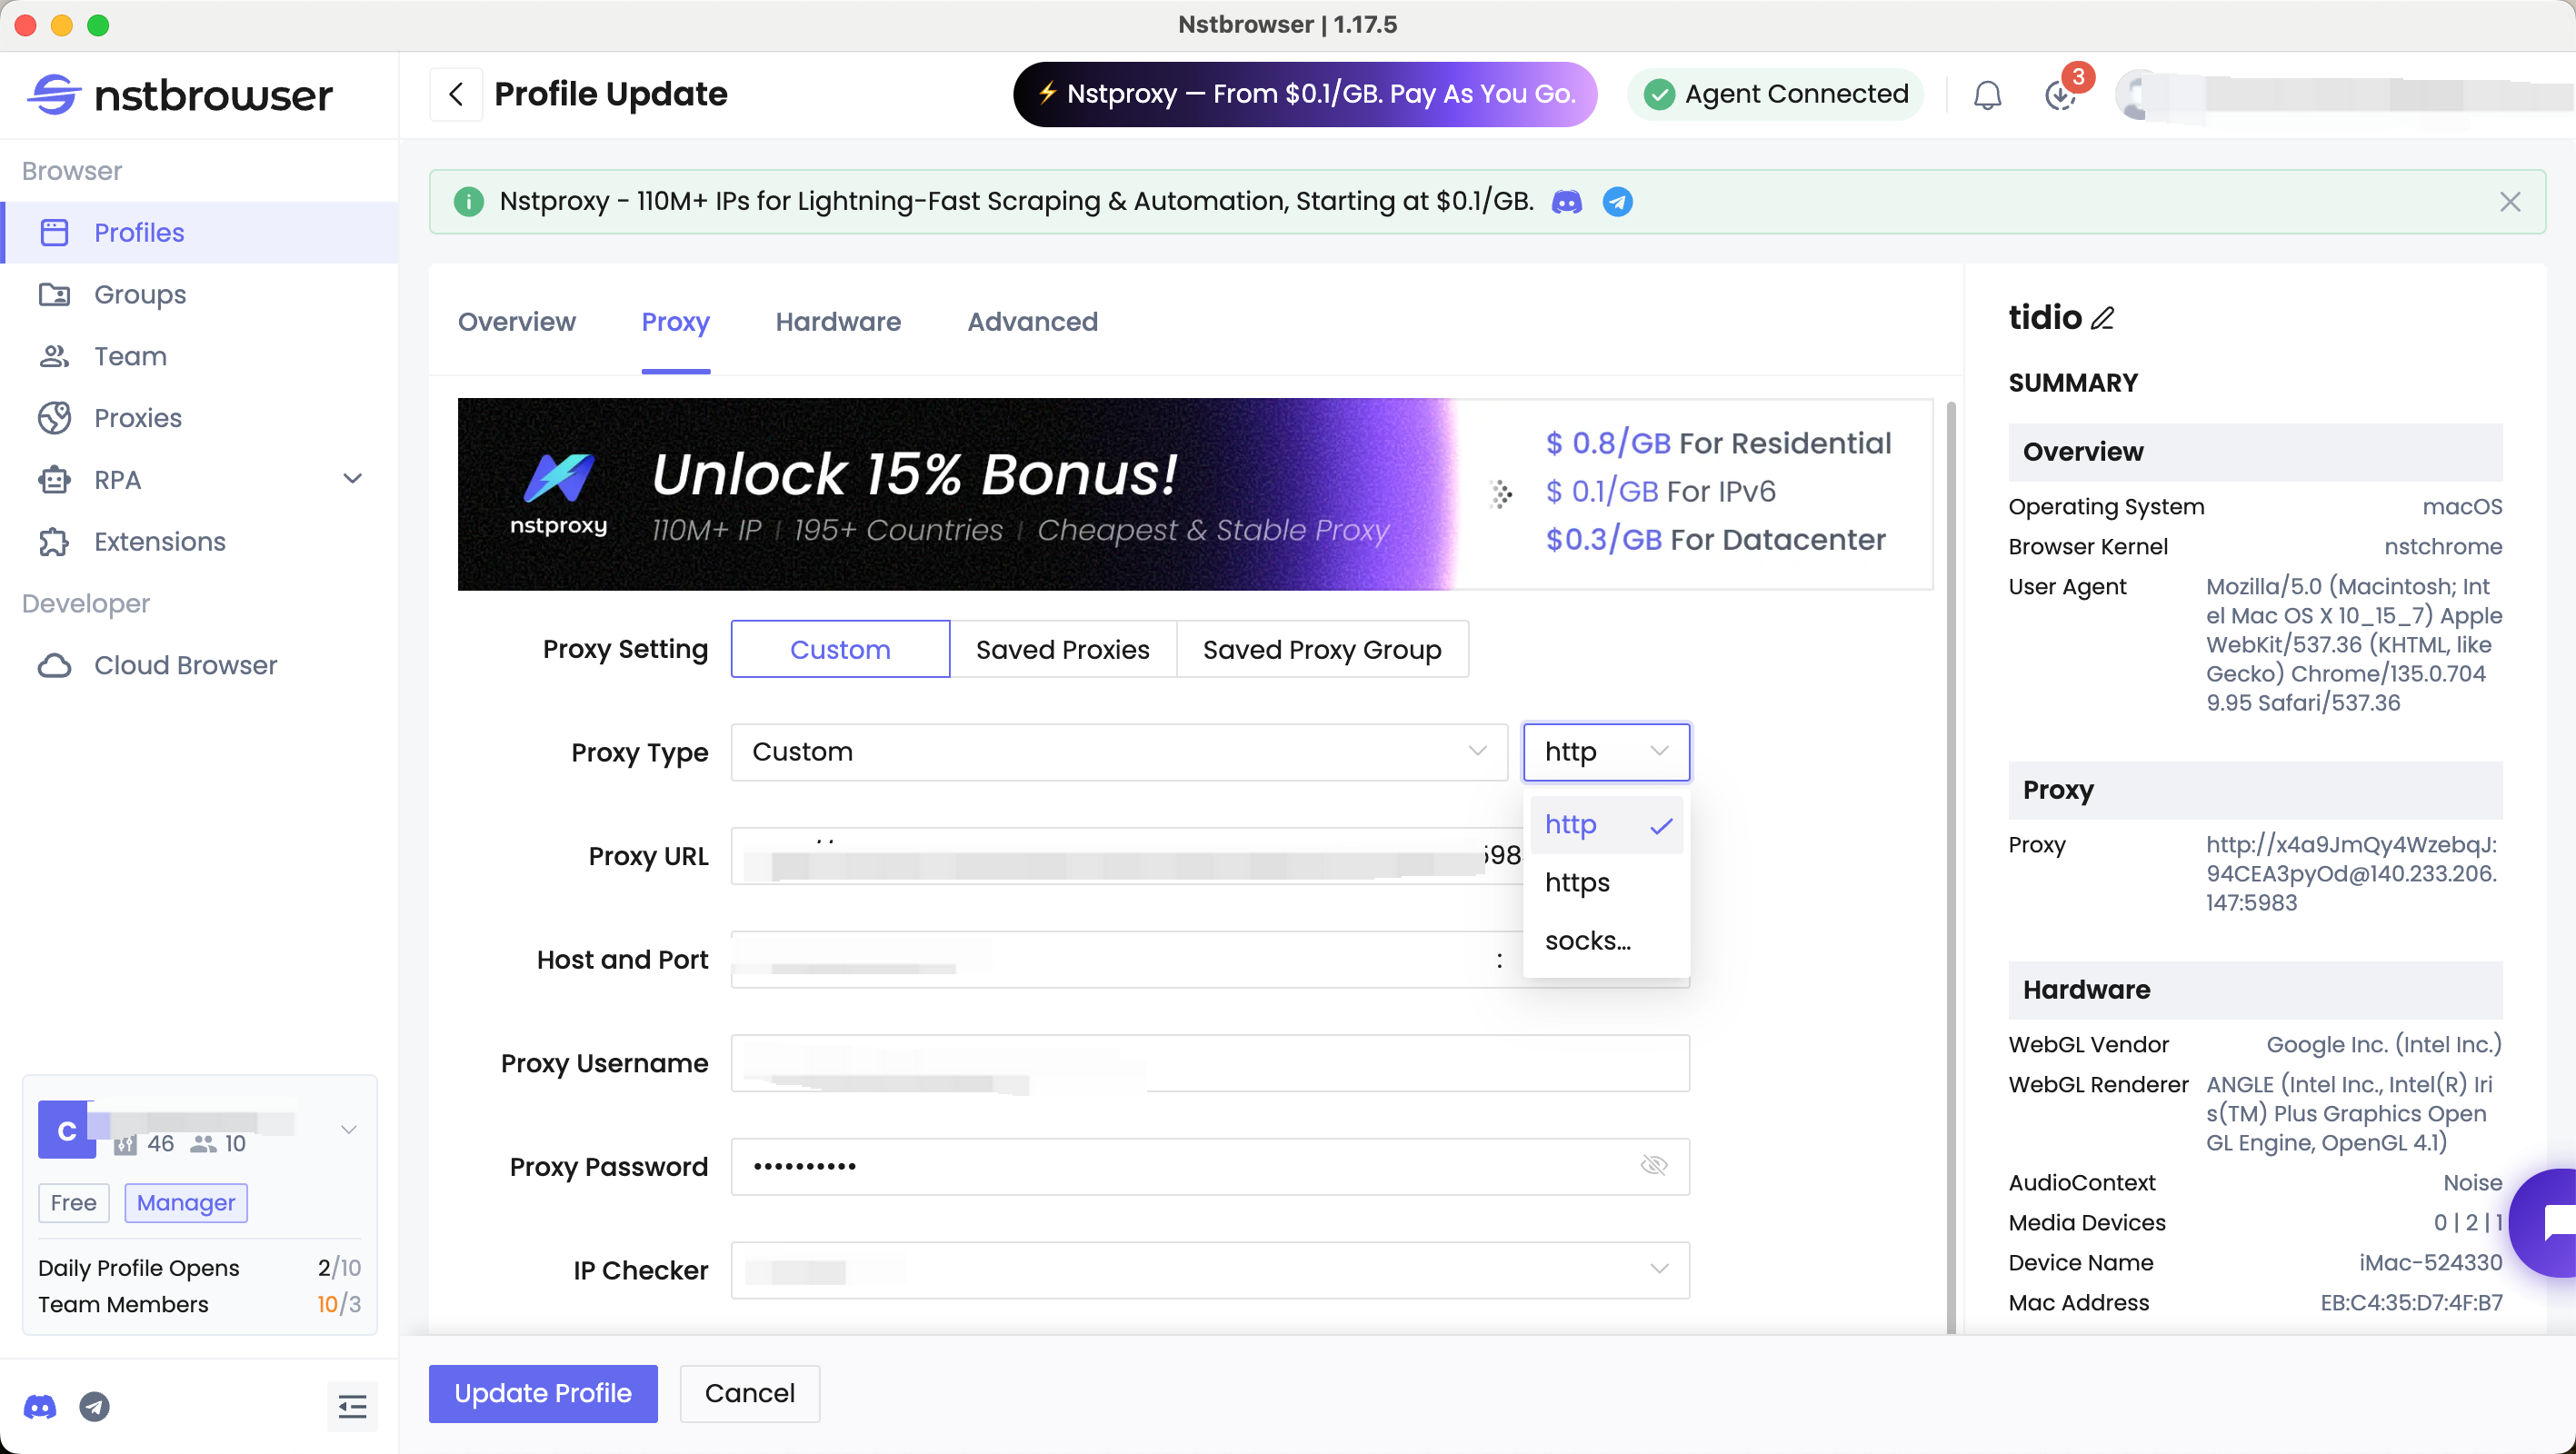This screenshot has width=2576, height=1454.
Task: Switch Proxy Setting to Saved Proxy Group
Action: (1322, 649)
